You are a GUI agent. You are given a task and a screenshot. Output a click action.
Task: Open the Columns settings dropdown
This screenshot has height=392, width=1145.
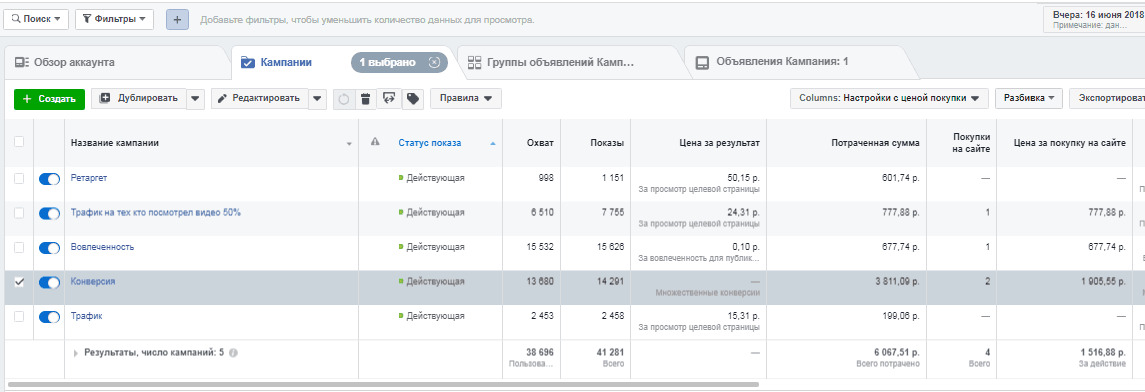pos(889,98)
